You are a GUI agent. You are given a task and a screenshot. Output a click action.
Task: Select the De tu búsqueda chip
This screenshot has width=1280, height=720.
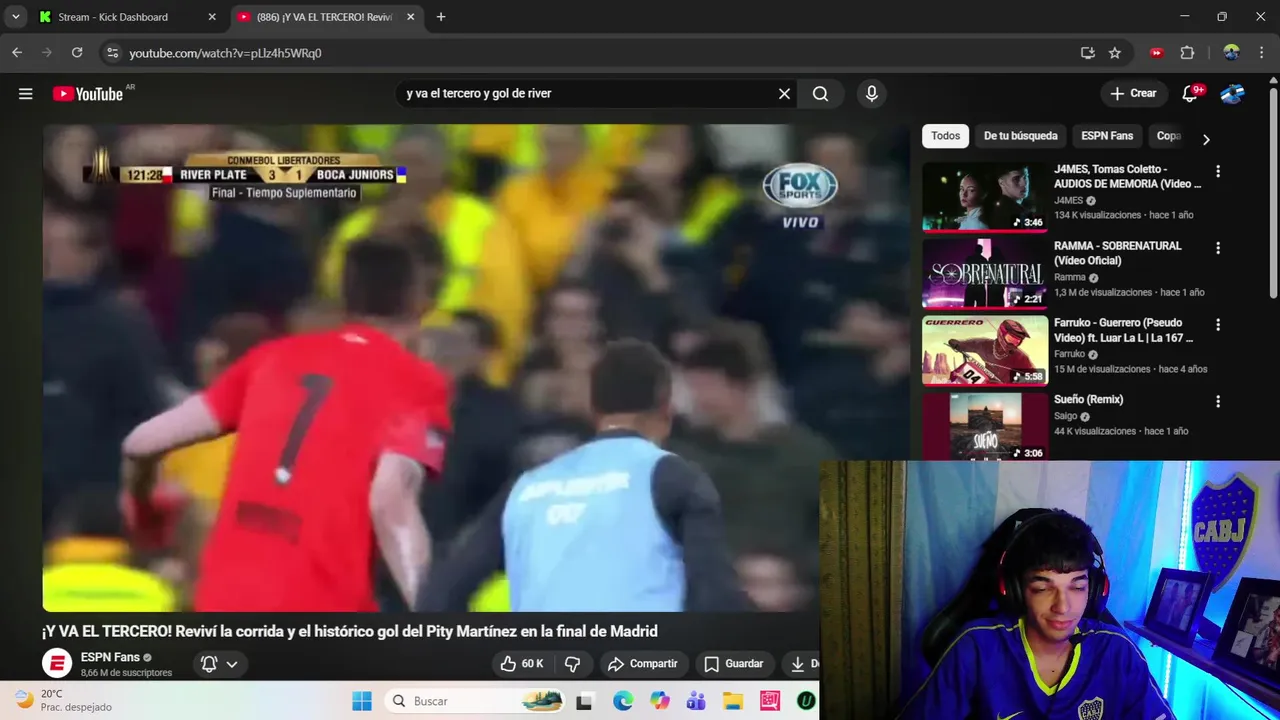click(x=1020, y=136)
